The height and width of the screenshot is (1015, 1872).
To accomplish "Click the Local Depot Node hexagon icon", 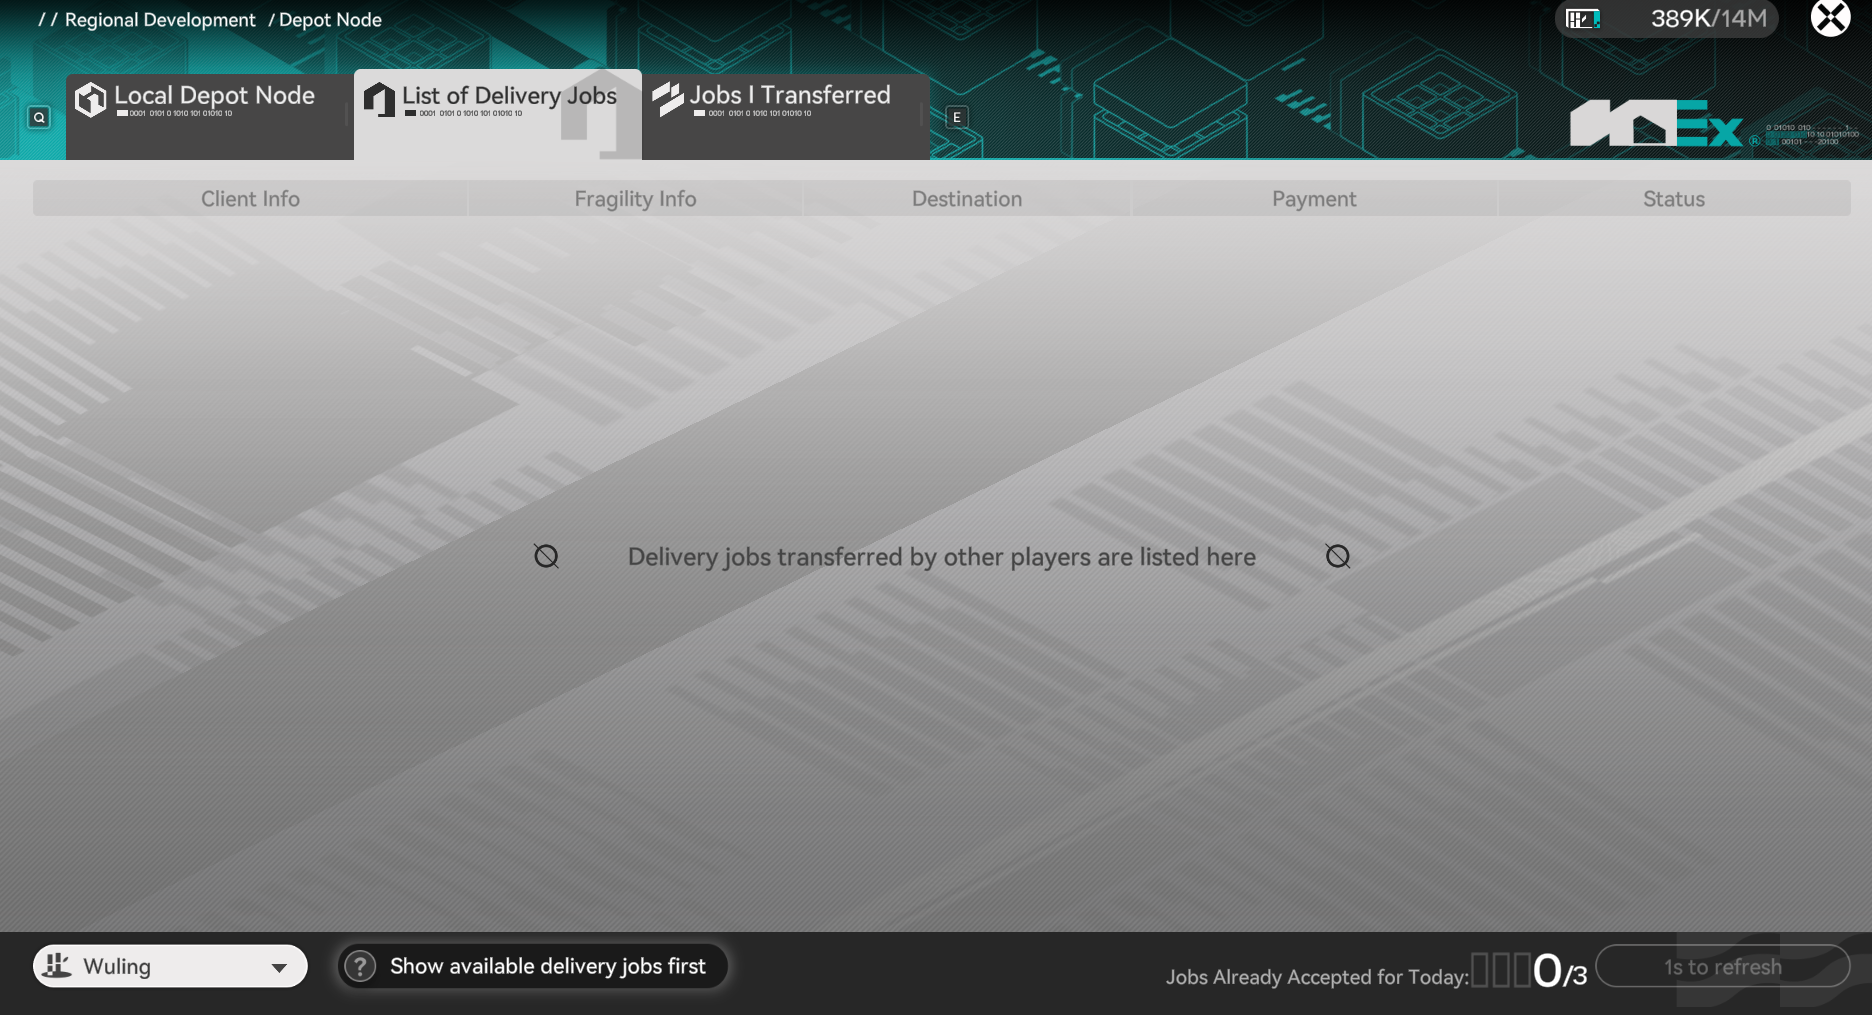I will (91, 99).
